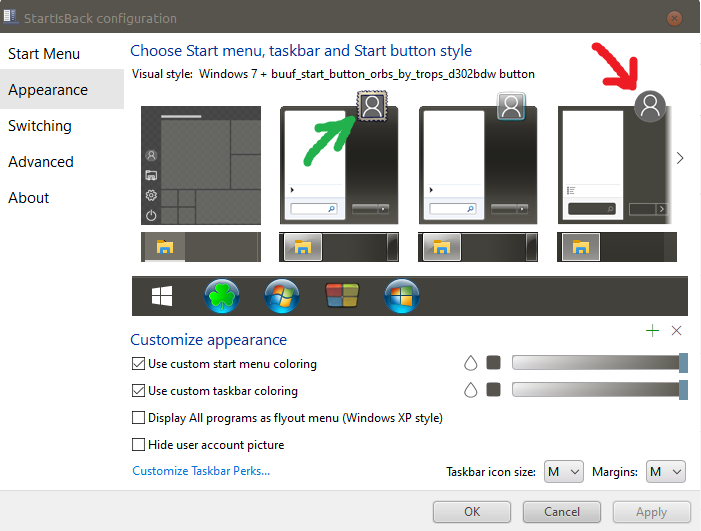Pick the Windows 7 orb start button

coord(282,296)
